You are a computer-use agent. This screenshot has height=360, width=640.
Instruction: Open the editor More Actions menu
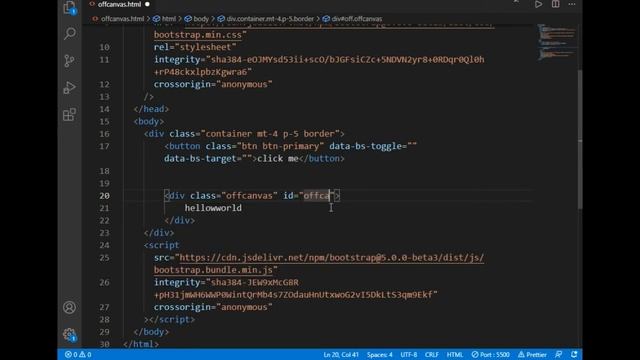coord(572,4)
